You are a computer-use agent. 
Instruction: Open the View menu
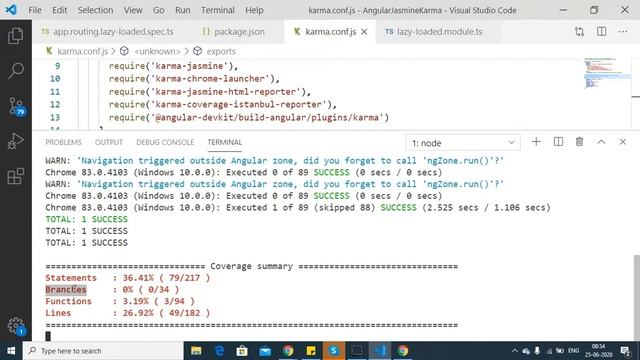[x=133, y=10]
